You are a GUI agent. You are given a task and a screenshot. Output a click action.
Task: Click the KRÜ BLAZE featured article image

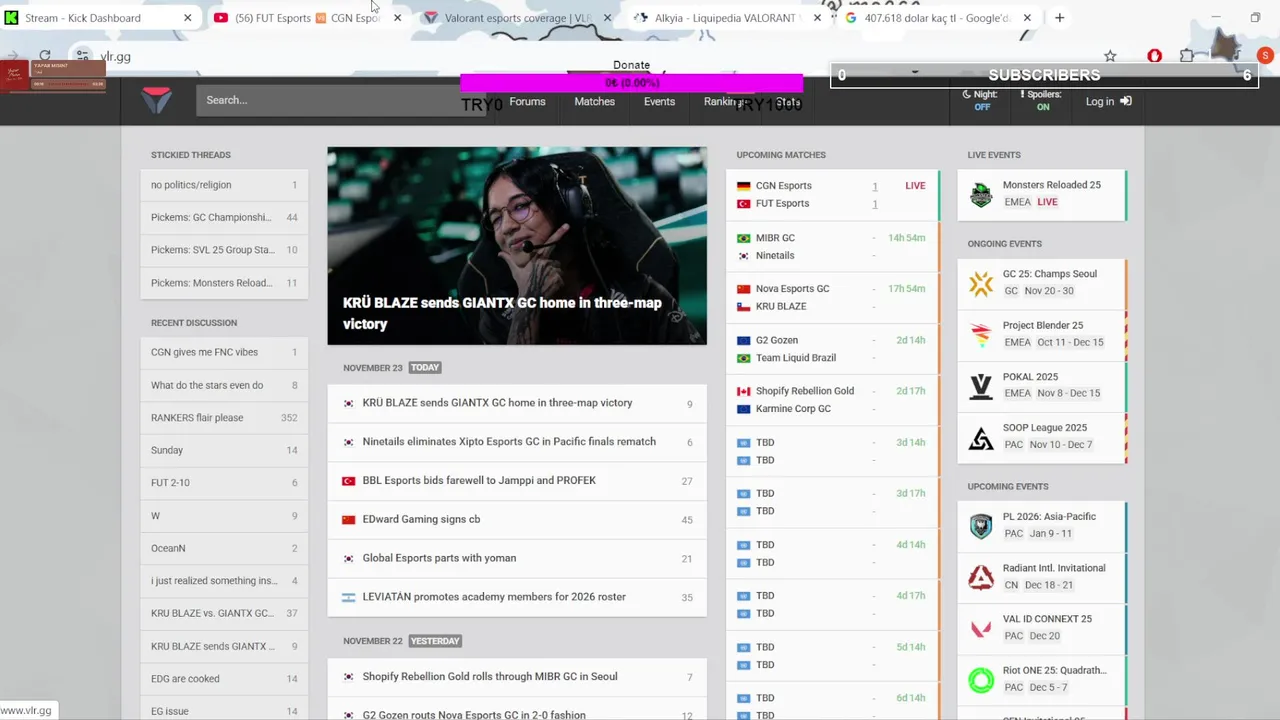[517, 246]
